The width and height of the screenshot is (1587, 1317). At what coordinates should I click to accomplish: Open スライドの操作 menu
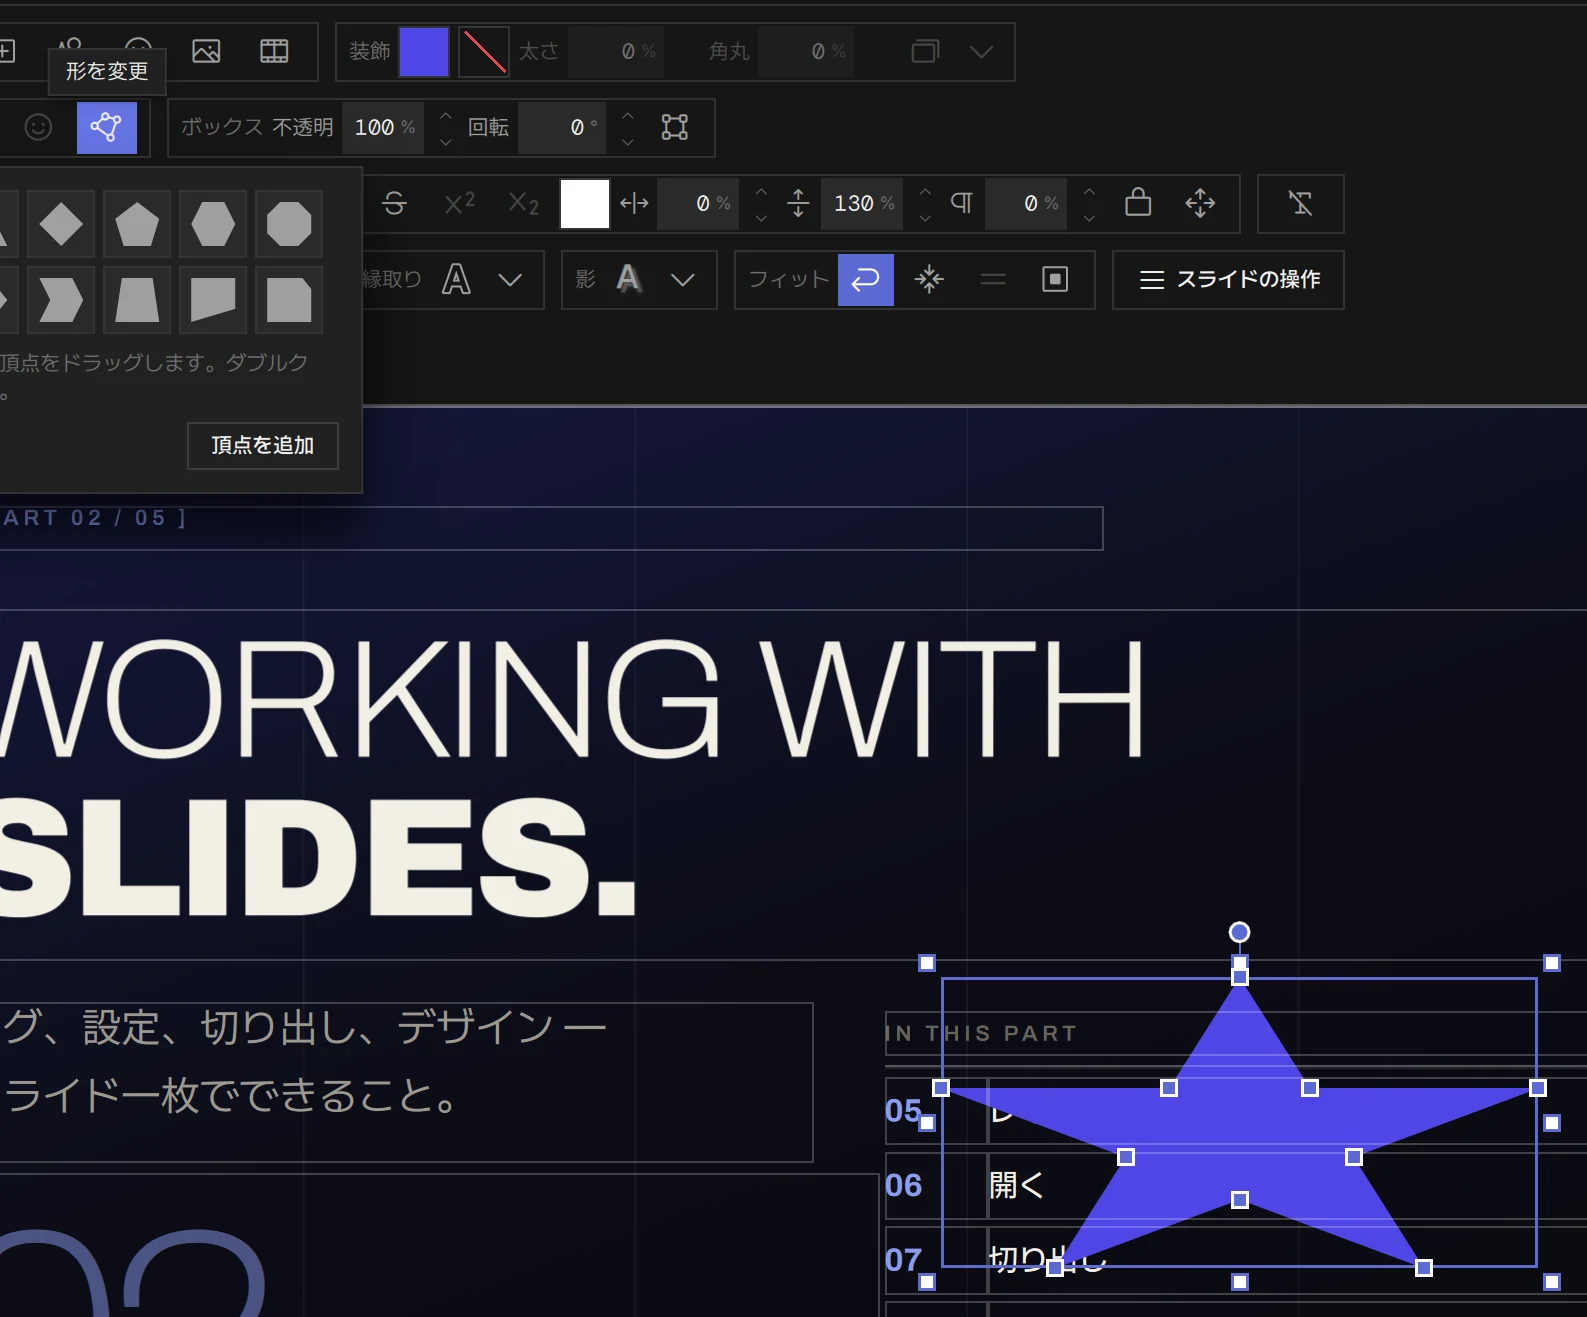click(1228, 279)
